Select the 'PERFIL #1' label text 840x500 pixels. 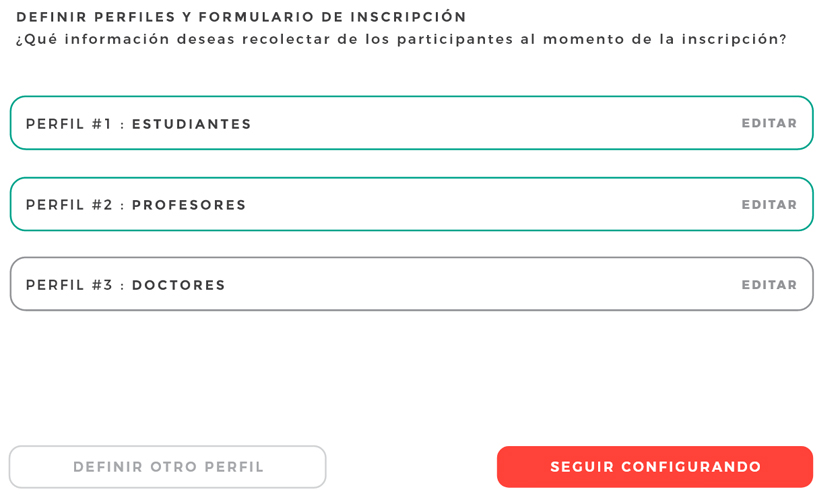point(69,124)
